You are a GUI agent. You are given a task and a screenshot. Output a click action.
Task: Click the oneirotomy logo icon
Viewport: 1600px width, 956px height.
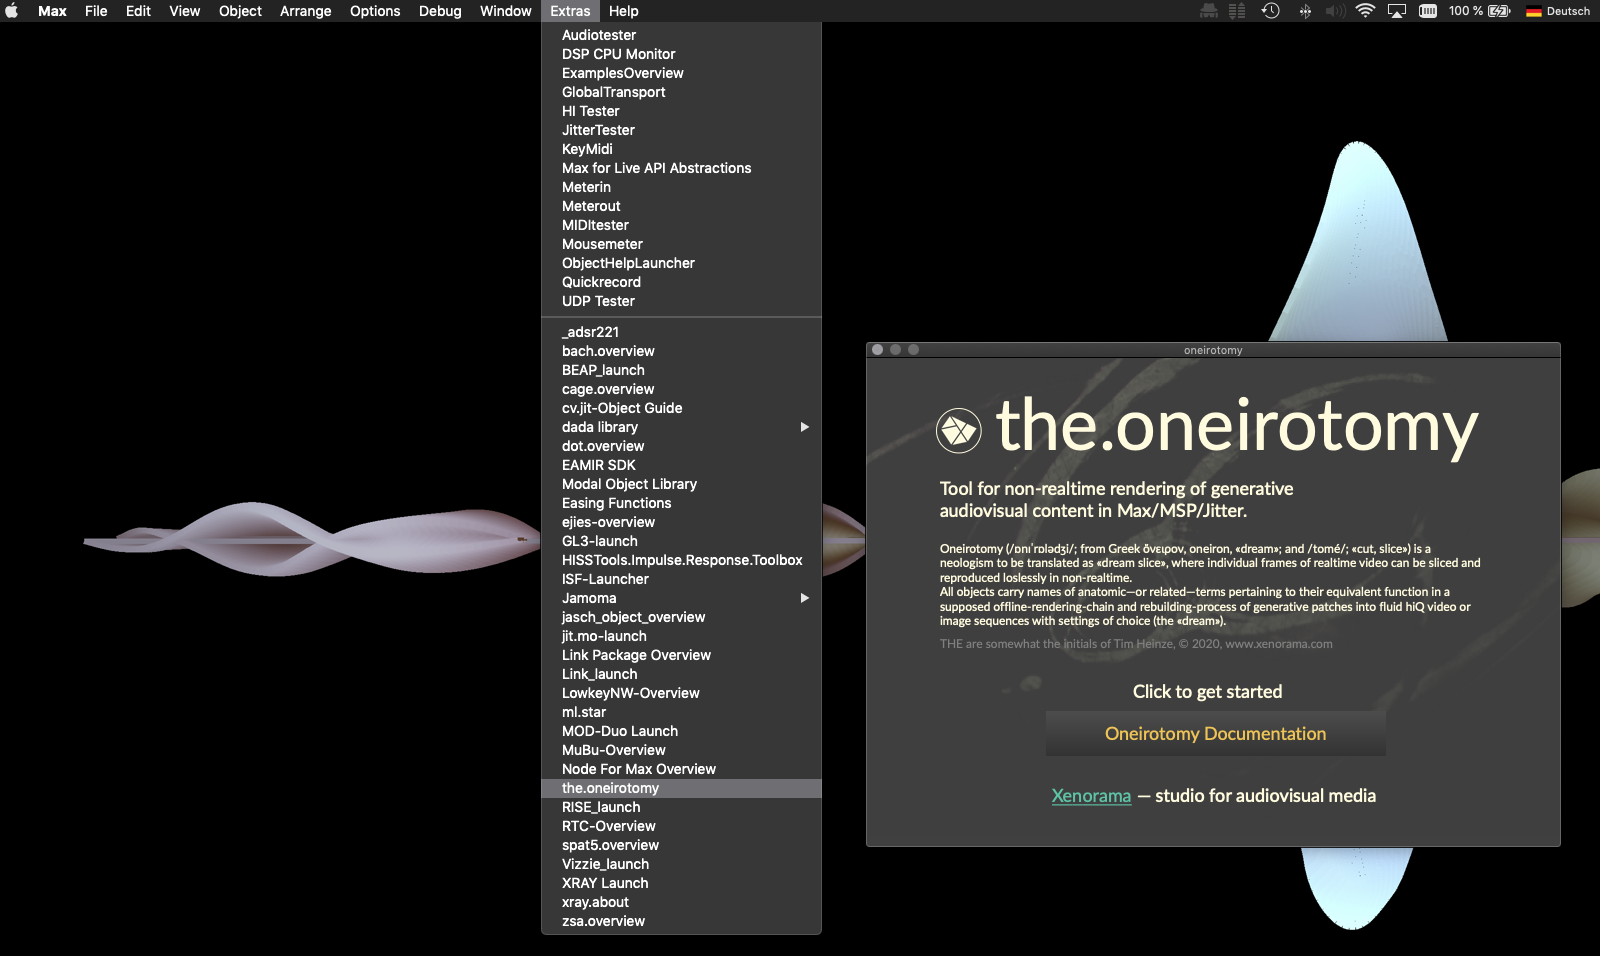click(958, 430)
